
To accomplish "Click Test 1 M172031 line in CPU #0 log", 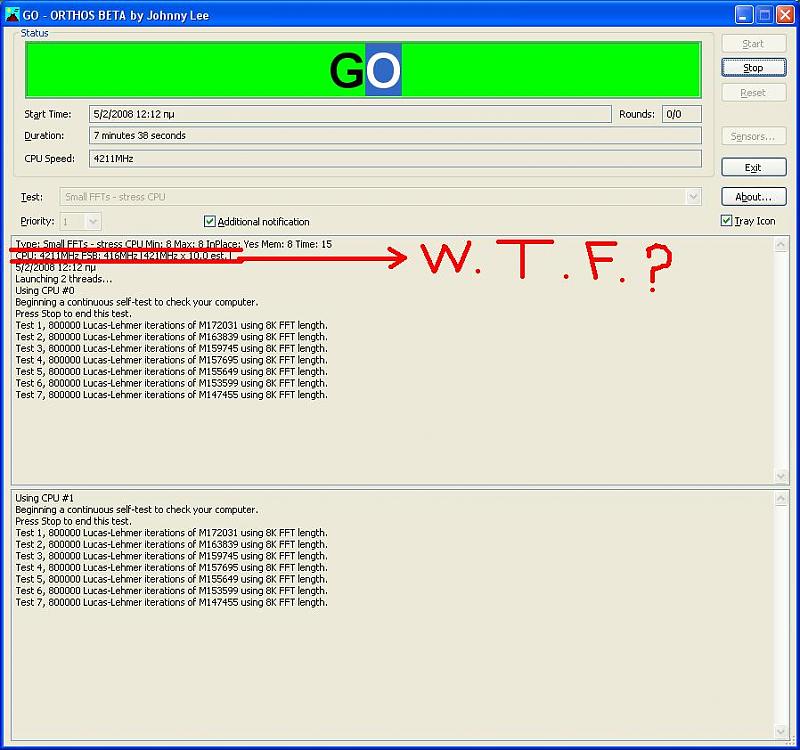I will [x=171, y=326].
